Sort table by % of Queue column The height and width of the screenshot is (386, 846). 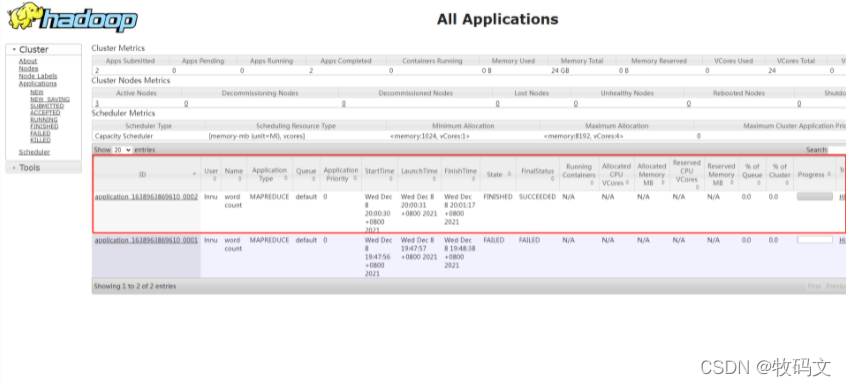coord(752,174)
